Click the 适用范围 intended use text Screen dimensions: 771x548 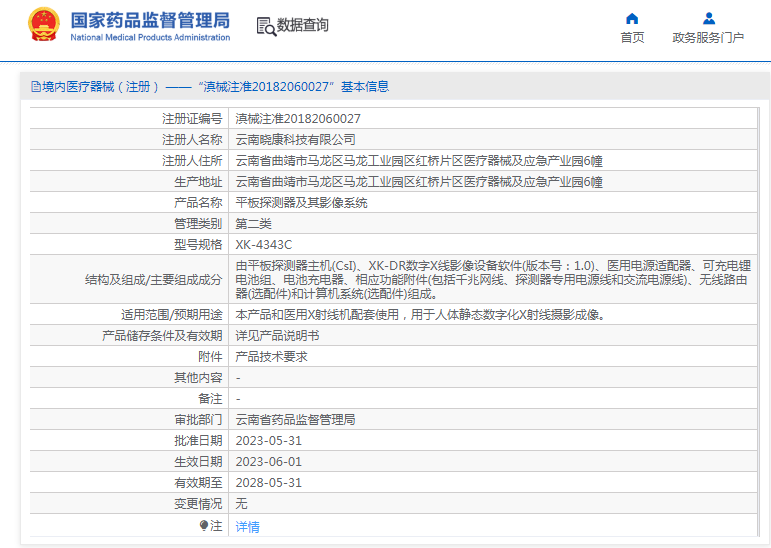point(420,314)
